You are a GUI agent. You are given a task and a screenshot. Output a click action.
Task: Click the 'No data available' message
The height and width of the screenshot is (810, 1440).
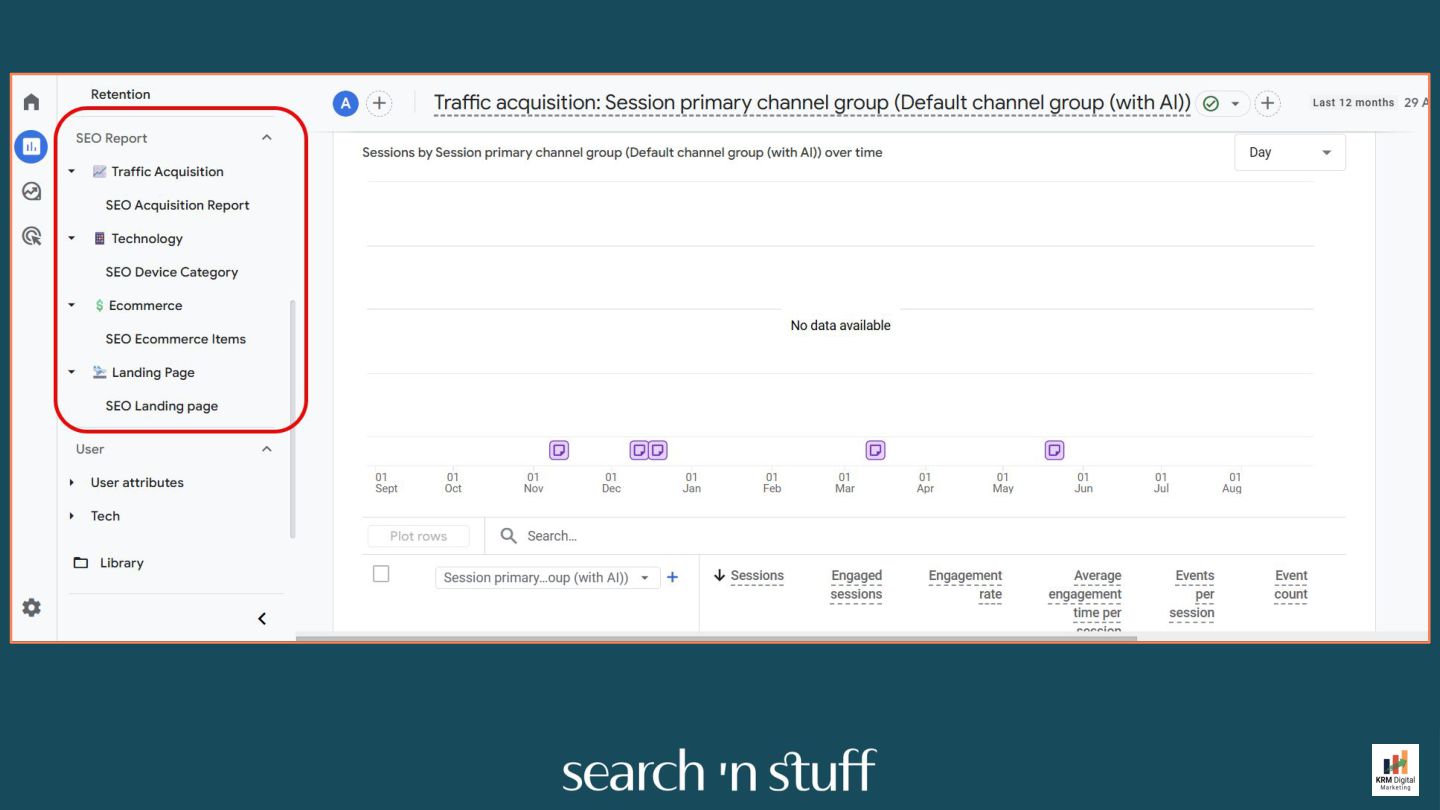coord(840,326)
